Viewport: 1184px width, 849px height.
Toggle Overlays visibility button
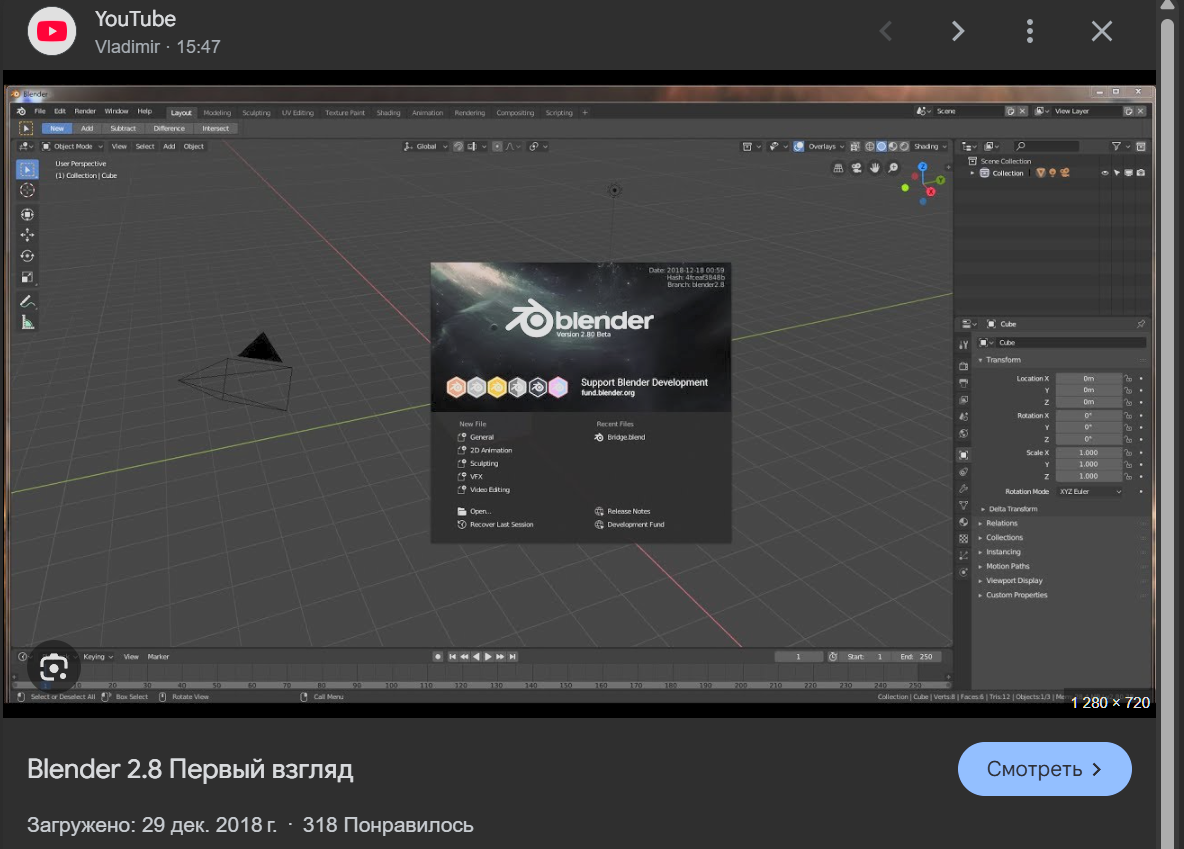click(x=799, y=147)
